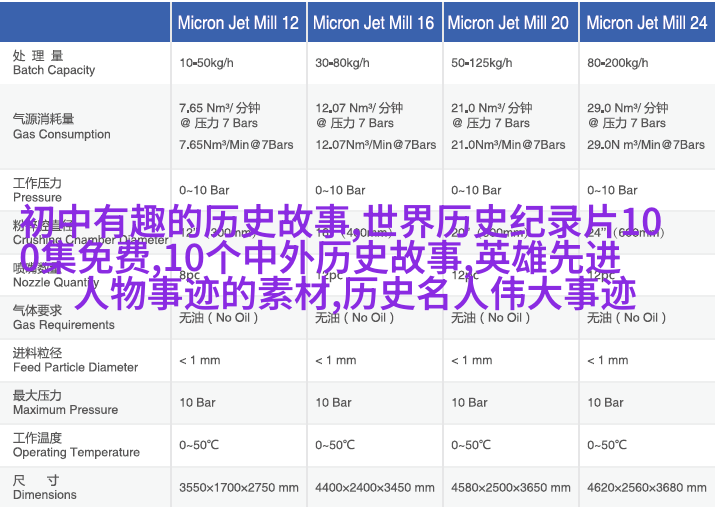
Task: Click the Gas Consumption row label
Action: click(x=62, y=134)
